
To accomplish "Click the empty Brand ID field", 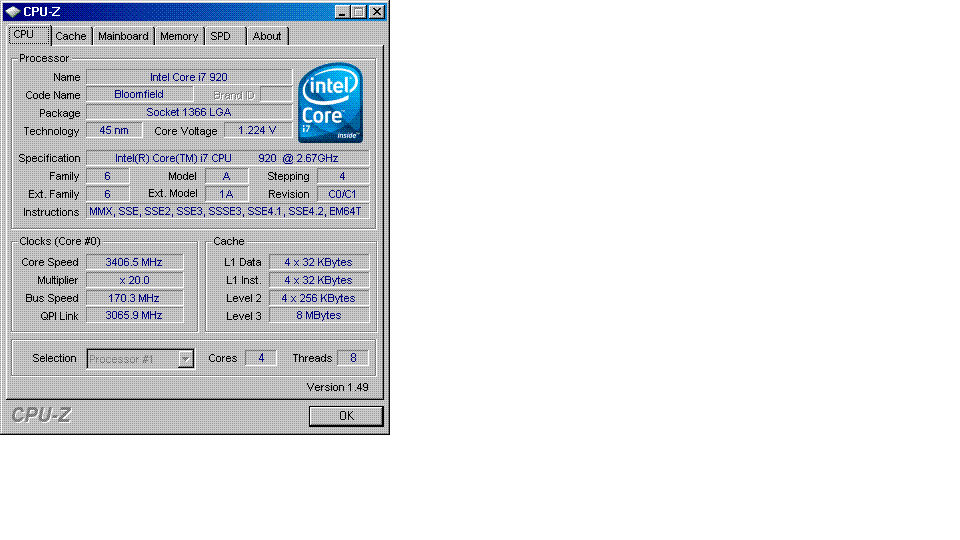I will click(276, 95).
